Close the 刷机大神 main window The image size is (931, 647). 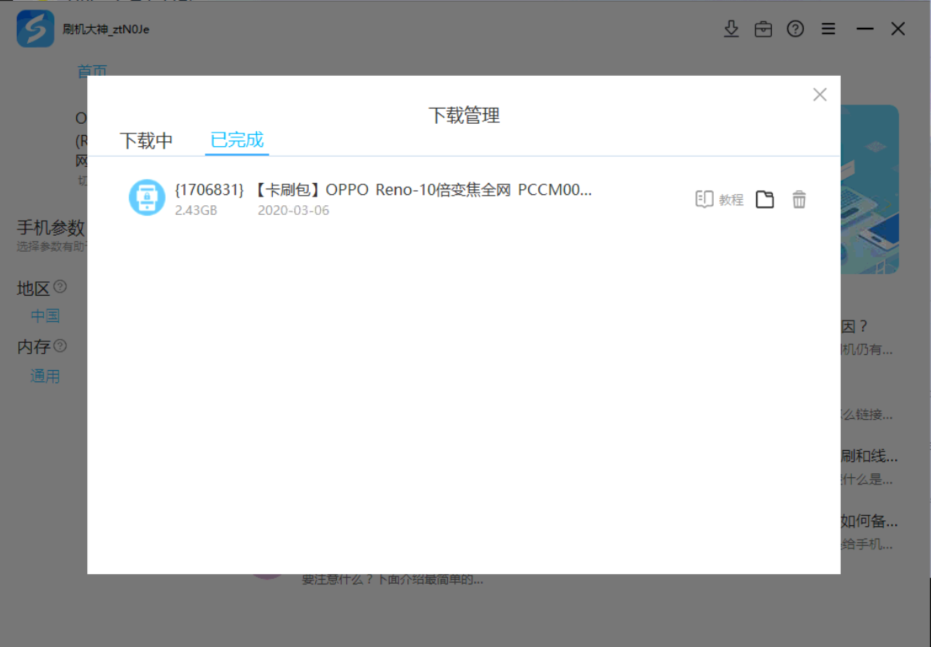click(x=898, y=28)
